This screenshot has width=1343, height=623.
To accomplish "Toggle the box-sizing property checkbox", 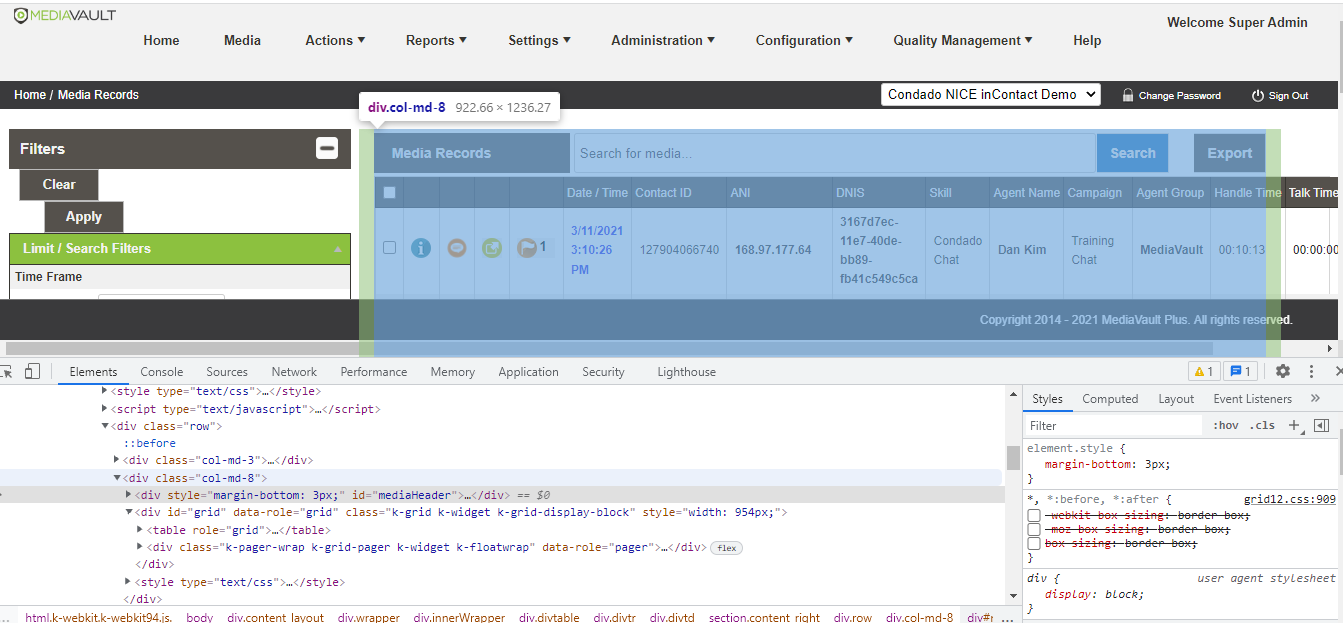I will pyautogui.click(x=1034, y=543).
